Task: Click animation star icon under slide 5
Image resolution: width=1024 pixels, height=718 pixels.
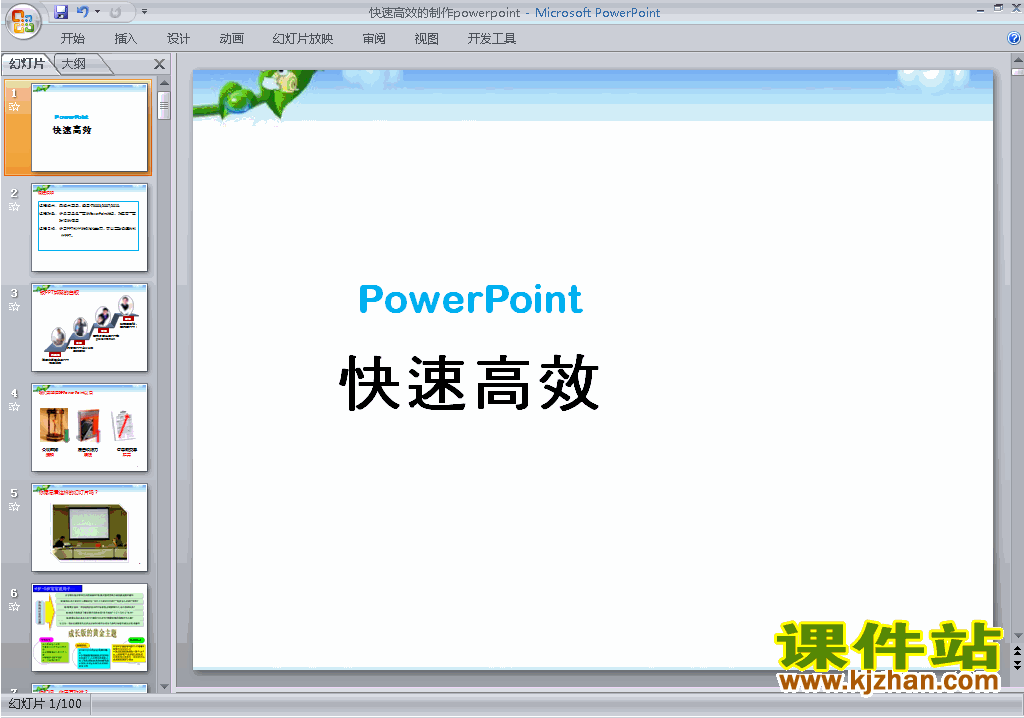Action: pyautogui.click(x=14, y=506)
